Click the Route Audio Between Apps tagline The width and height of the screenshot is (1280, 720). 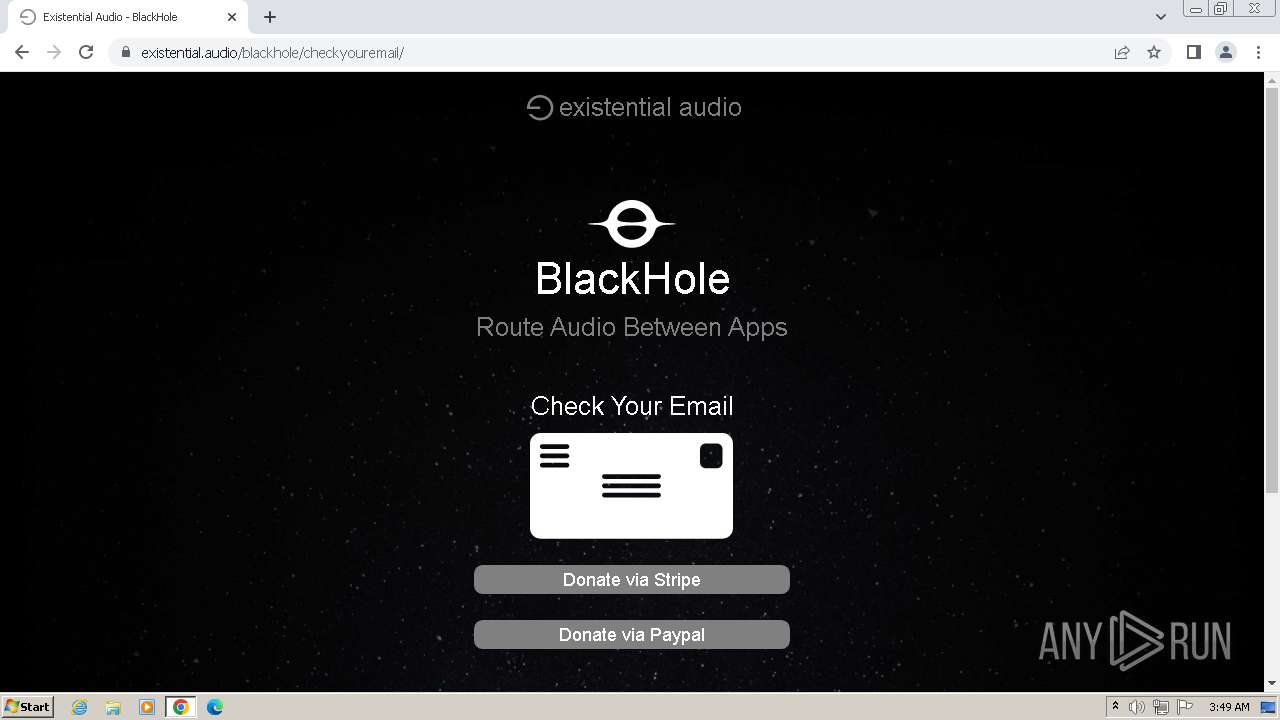(632, 327)
